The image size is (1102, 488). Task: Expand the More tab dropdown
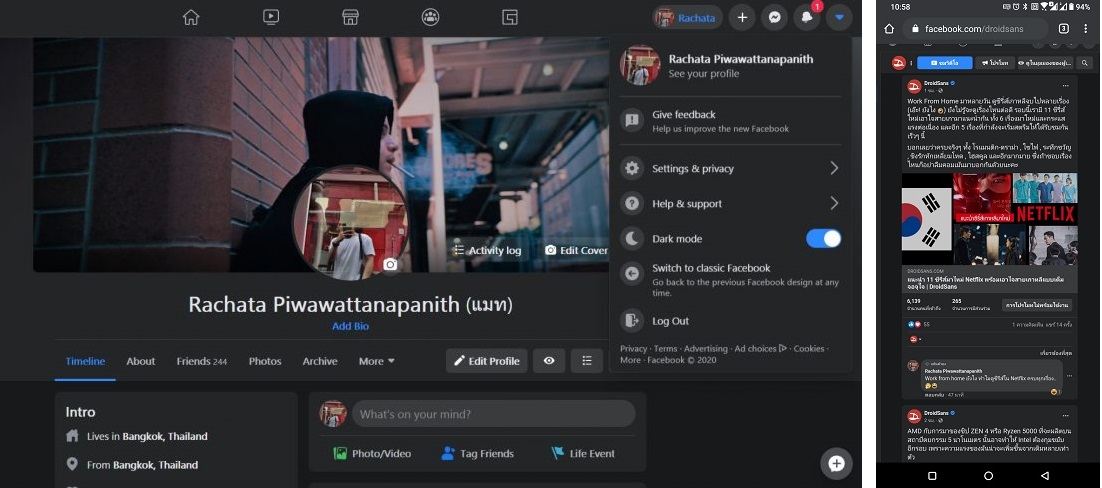377,361
